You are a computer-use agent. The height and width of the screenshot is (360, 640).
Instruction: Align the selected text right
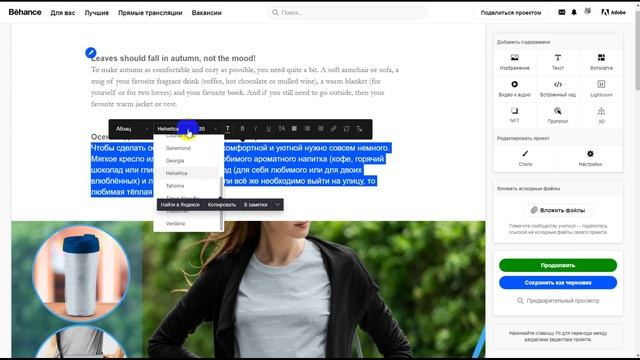pos(320,129)
